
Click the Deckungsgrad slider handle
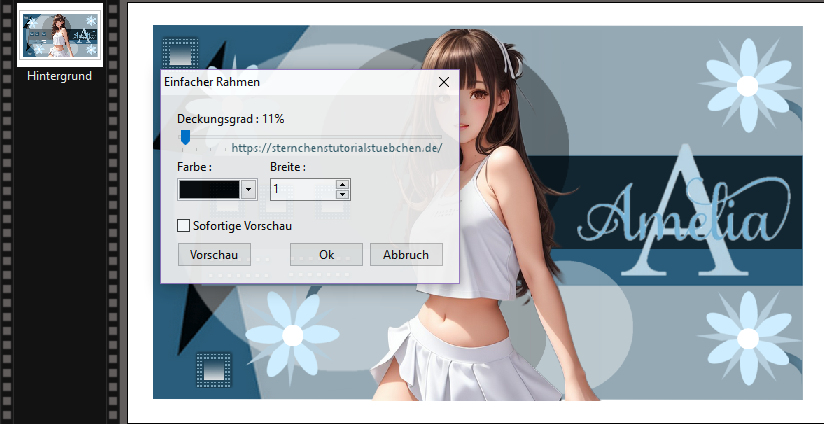click(185, 138)
